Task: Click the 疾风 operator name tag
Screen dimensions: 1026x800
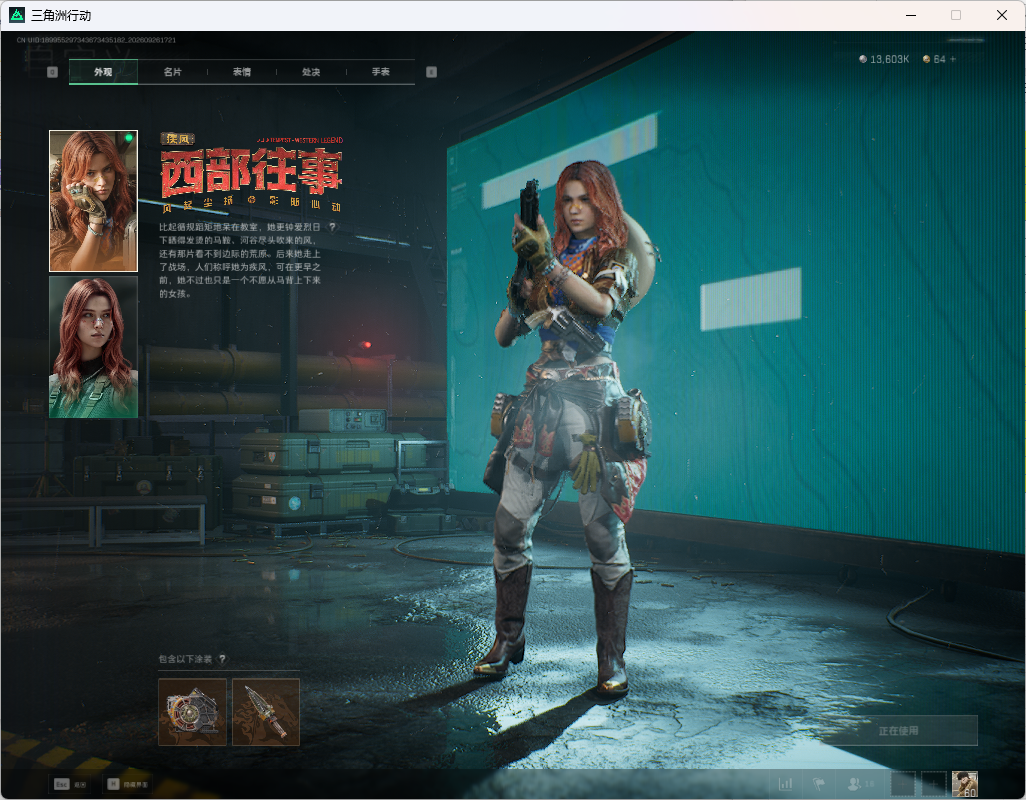Action: [x=177, y=139]
